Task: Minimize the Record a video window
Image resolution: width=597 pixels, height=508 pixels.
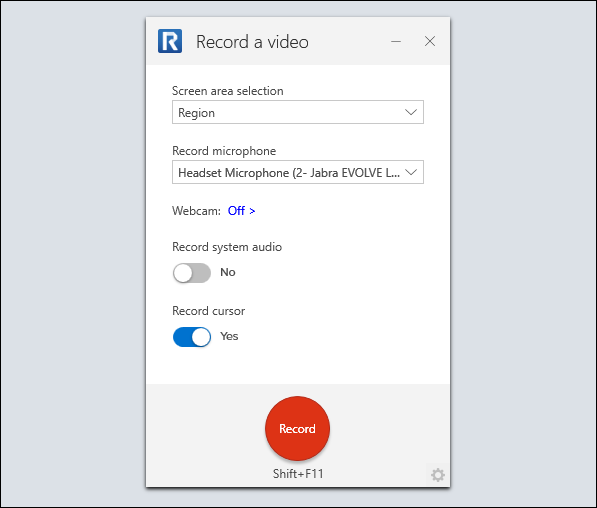Action: [x=396, y=41]
